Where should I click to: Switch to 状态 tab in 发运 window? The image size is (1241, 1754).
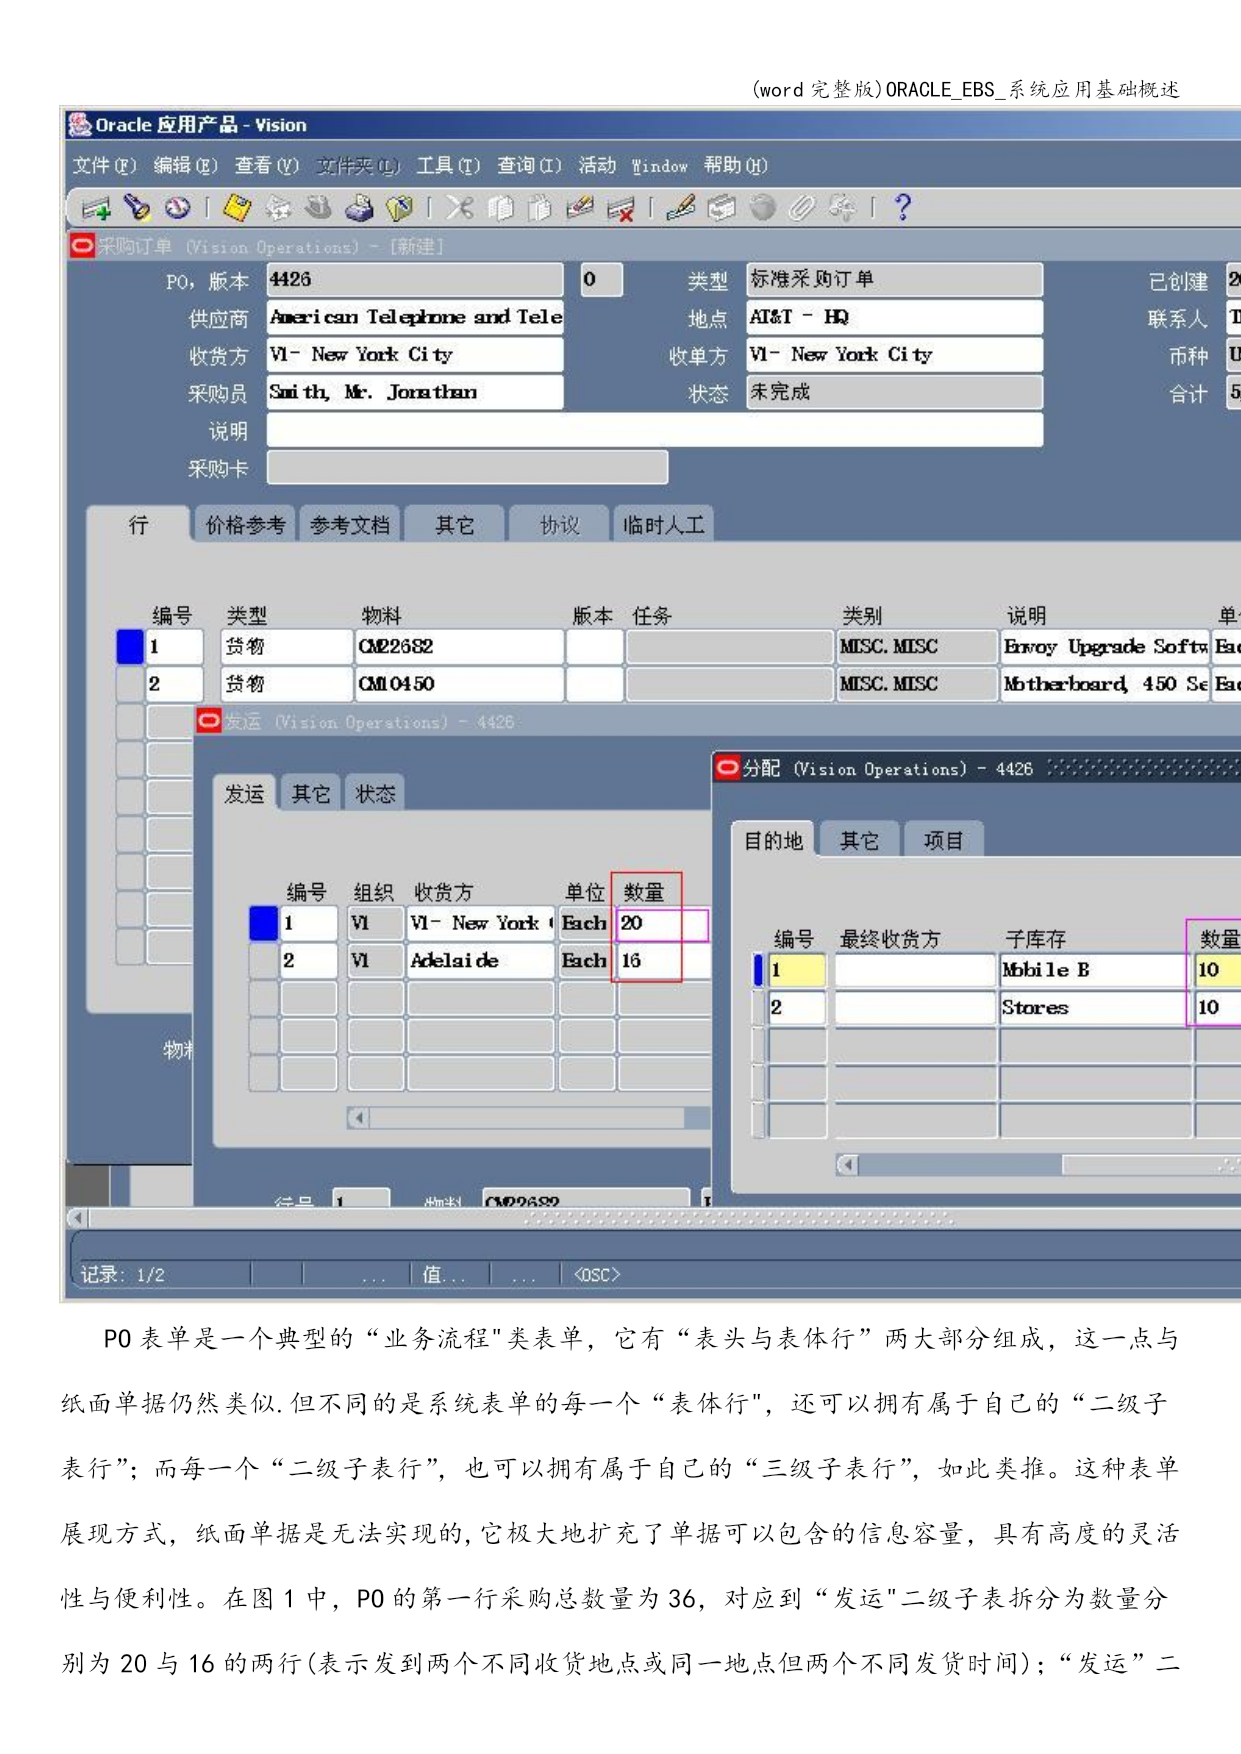click(x=375, y=793)
